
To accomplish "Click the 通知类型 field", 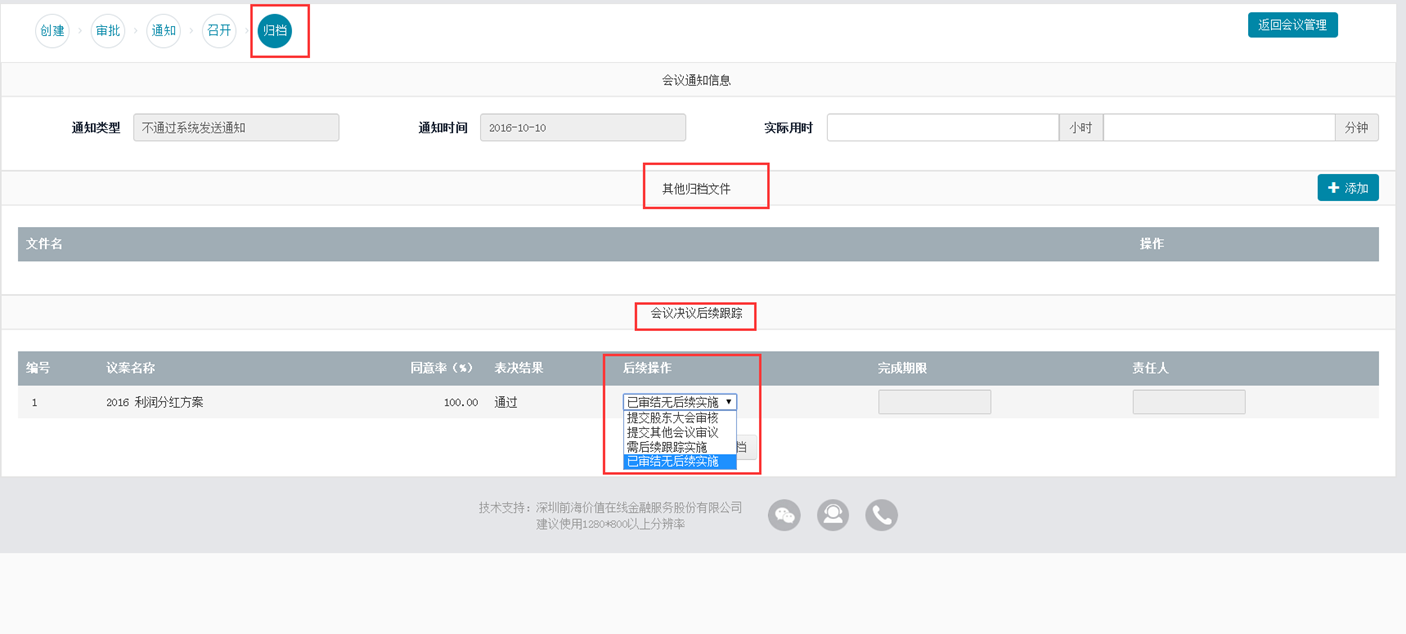I will 236,128.
